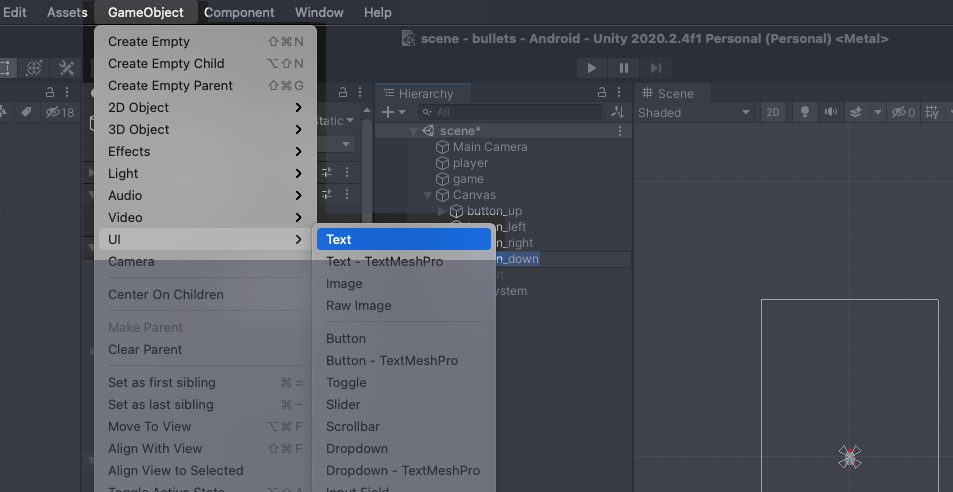Expand the button_up tree node
The height and width of the screenshot is (492, 953).
tap(442, 211)
